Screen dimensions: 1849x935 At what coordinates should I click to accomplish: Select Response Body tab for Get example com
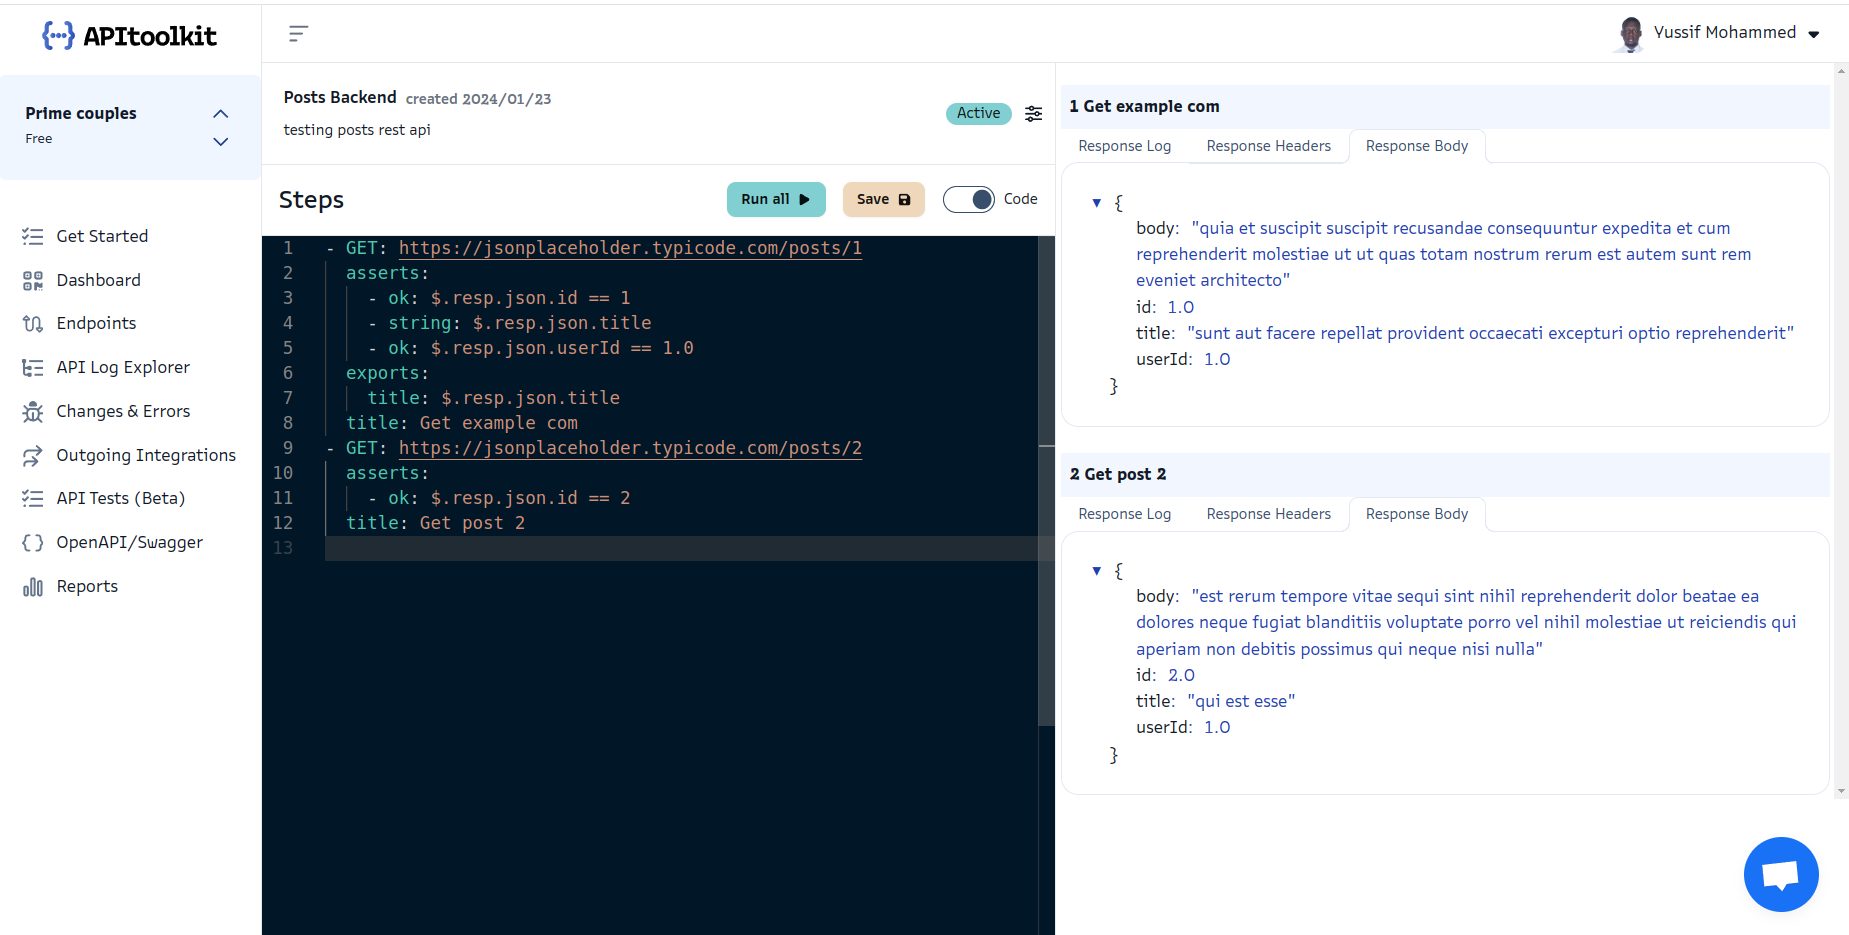(1417, 146)
